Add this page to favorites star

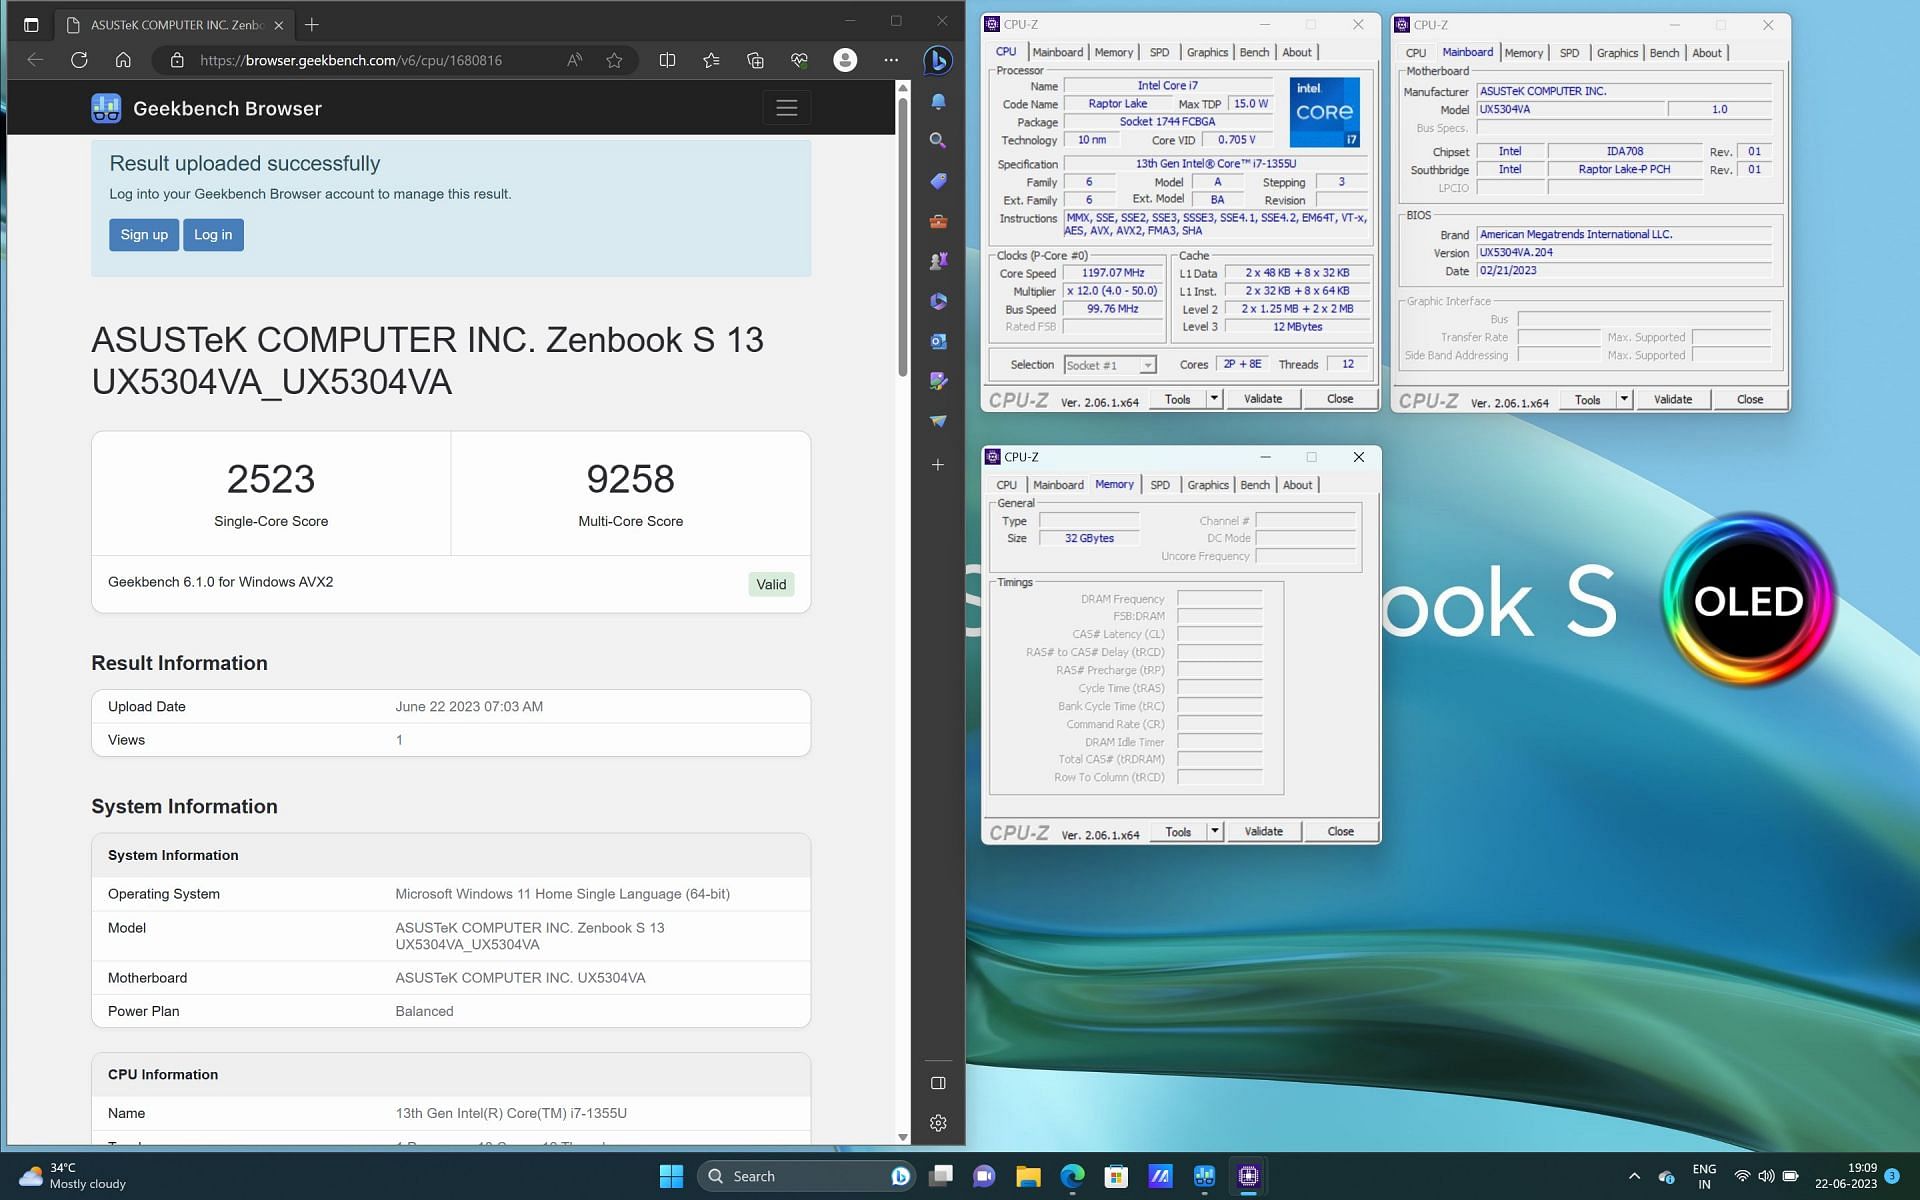click(614, 60)
